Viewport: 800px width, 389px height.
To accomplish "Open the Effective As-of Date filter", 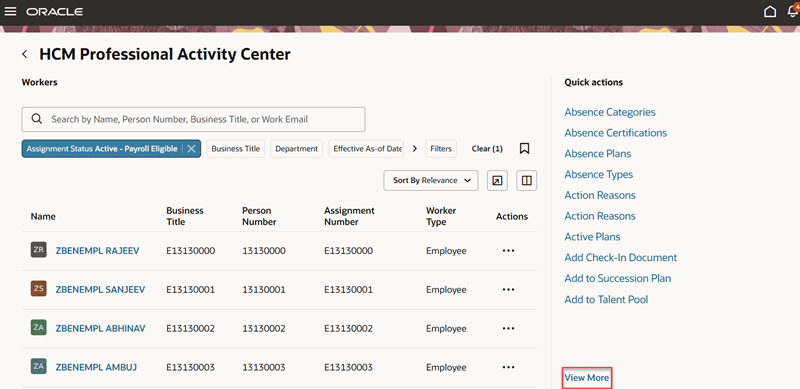I will tap(367, 149).
